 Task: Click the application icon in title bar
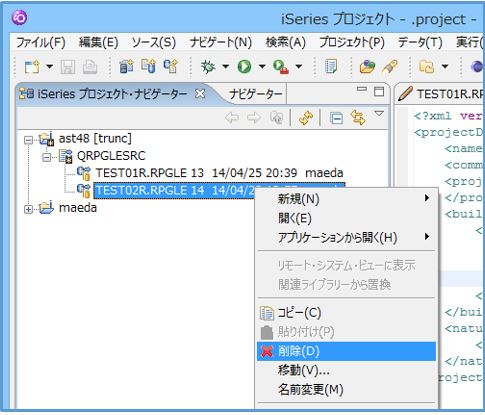[19, 18]
